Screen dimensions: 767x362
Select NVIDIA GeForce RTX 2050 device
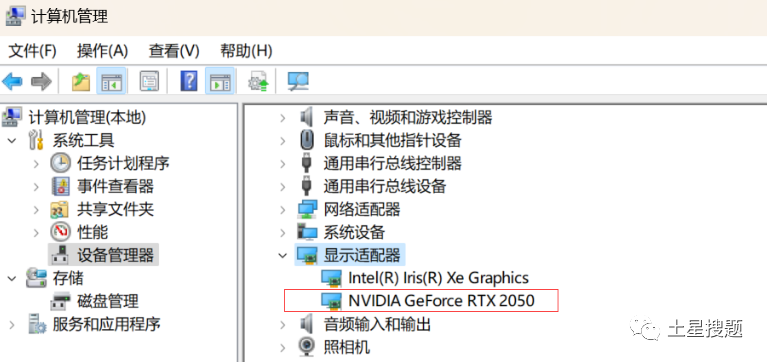[441, 300]
